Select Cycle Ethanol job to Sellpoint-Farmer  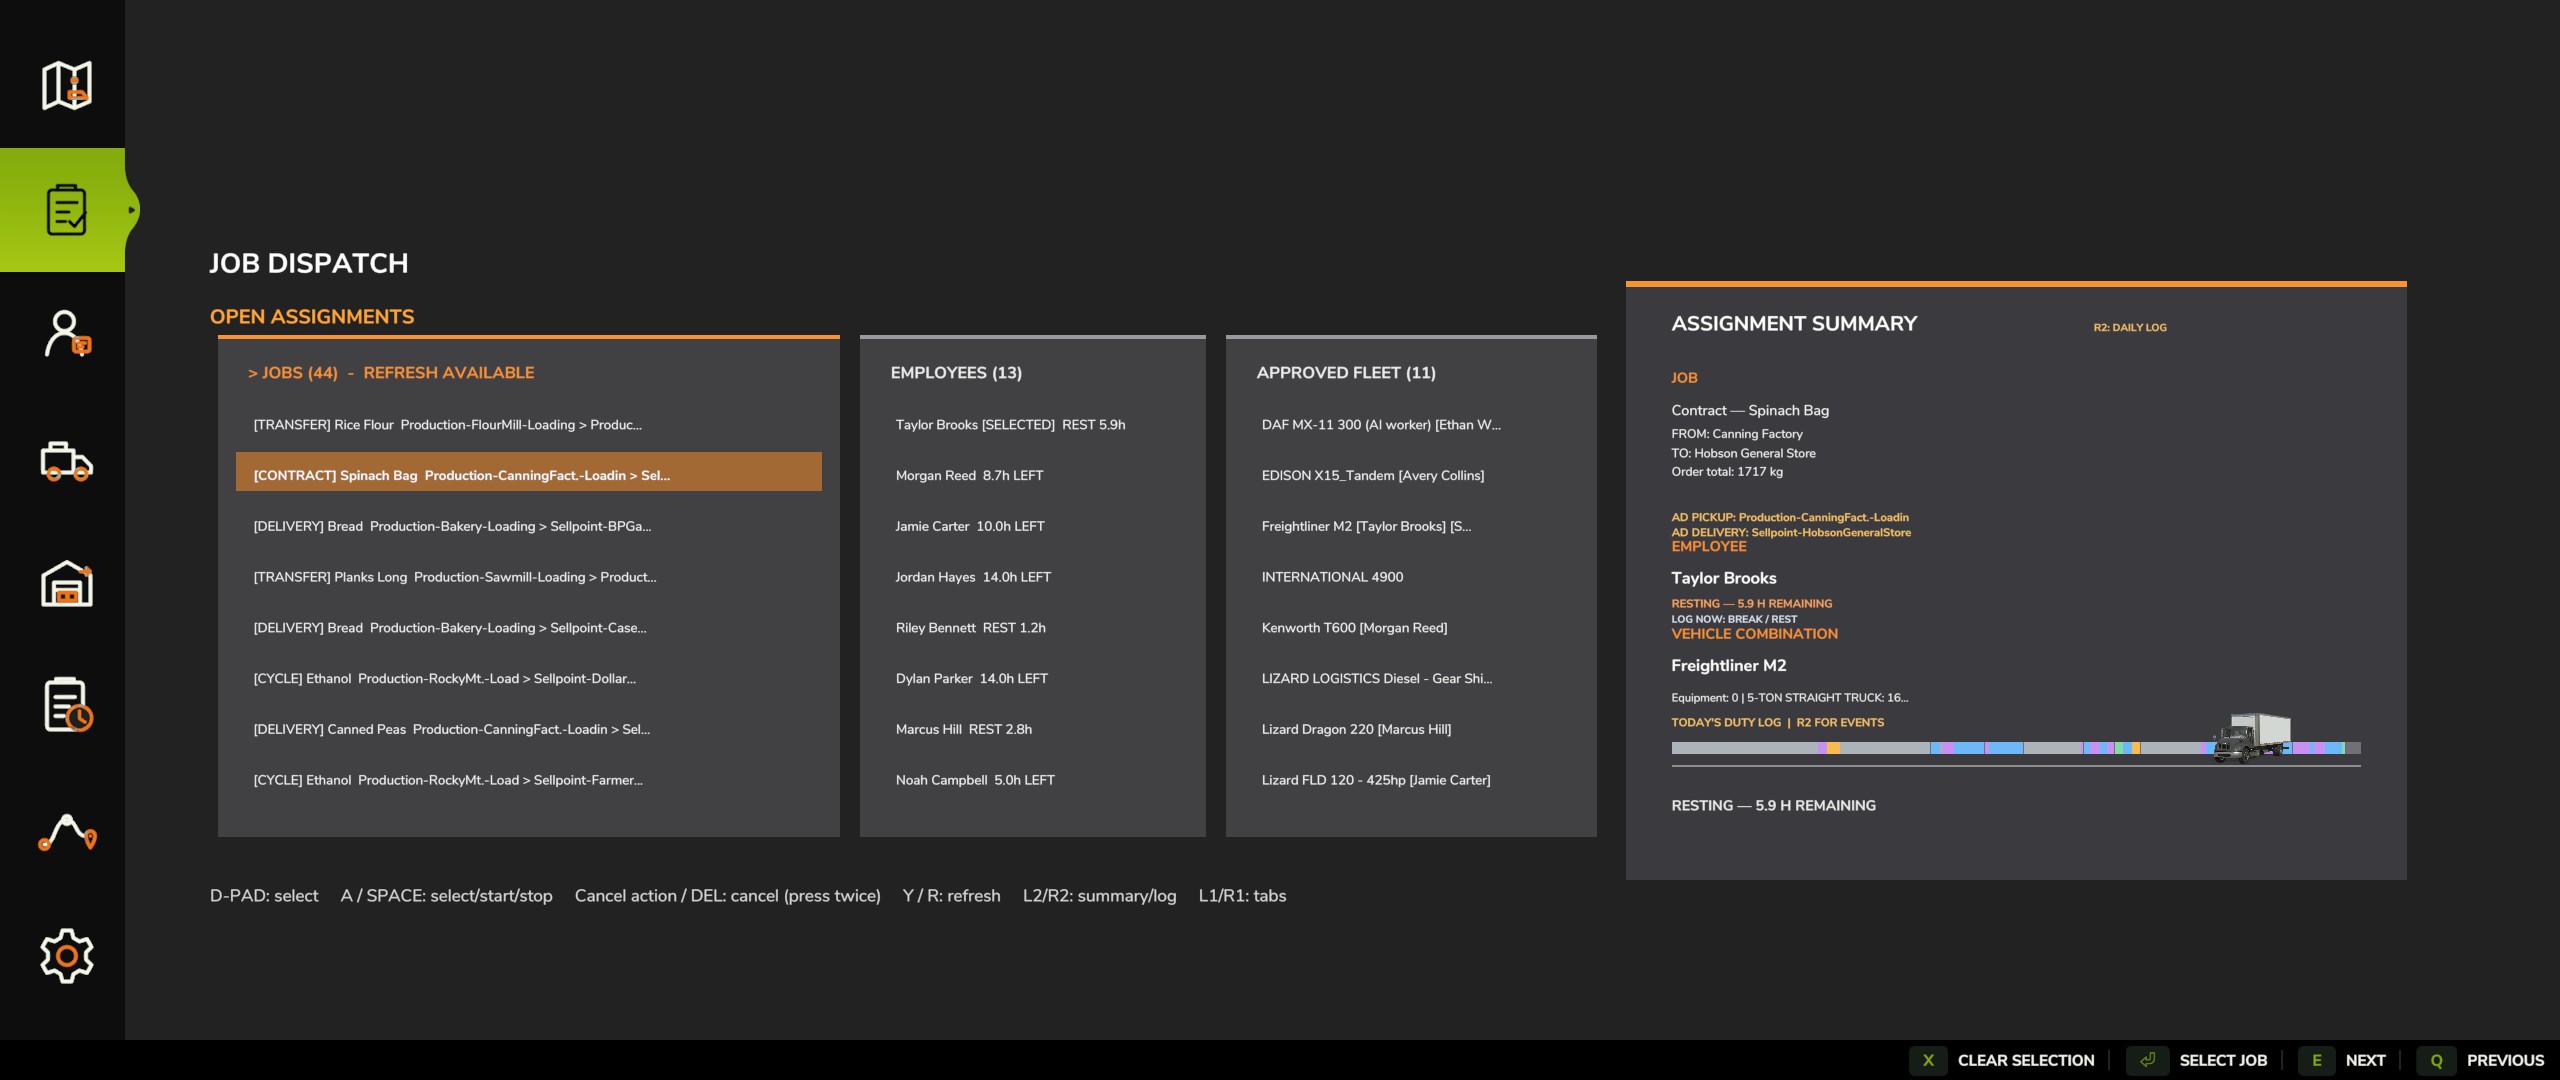[x=529, y=781]
